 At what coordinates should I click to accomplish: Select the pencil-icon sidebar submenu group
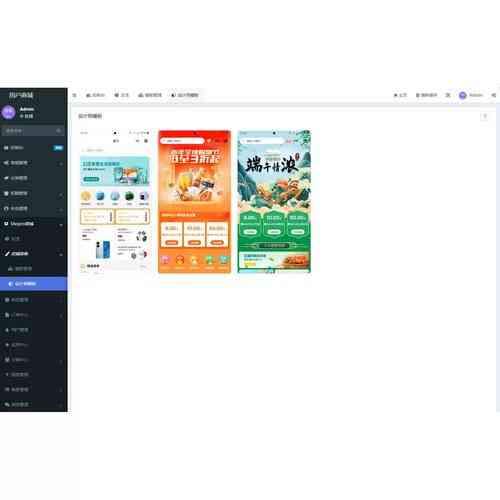(x=33, y=254)
